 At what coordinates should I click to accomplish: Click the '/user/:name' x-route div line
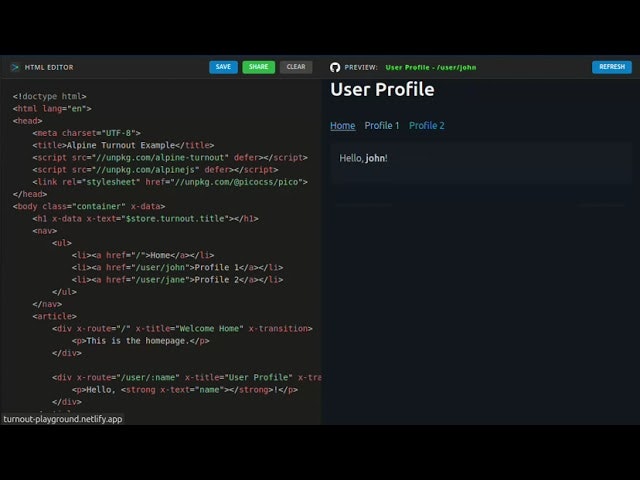187,378
